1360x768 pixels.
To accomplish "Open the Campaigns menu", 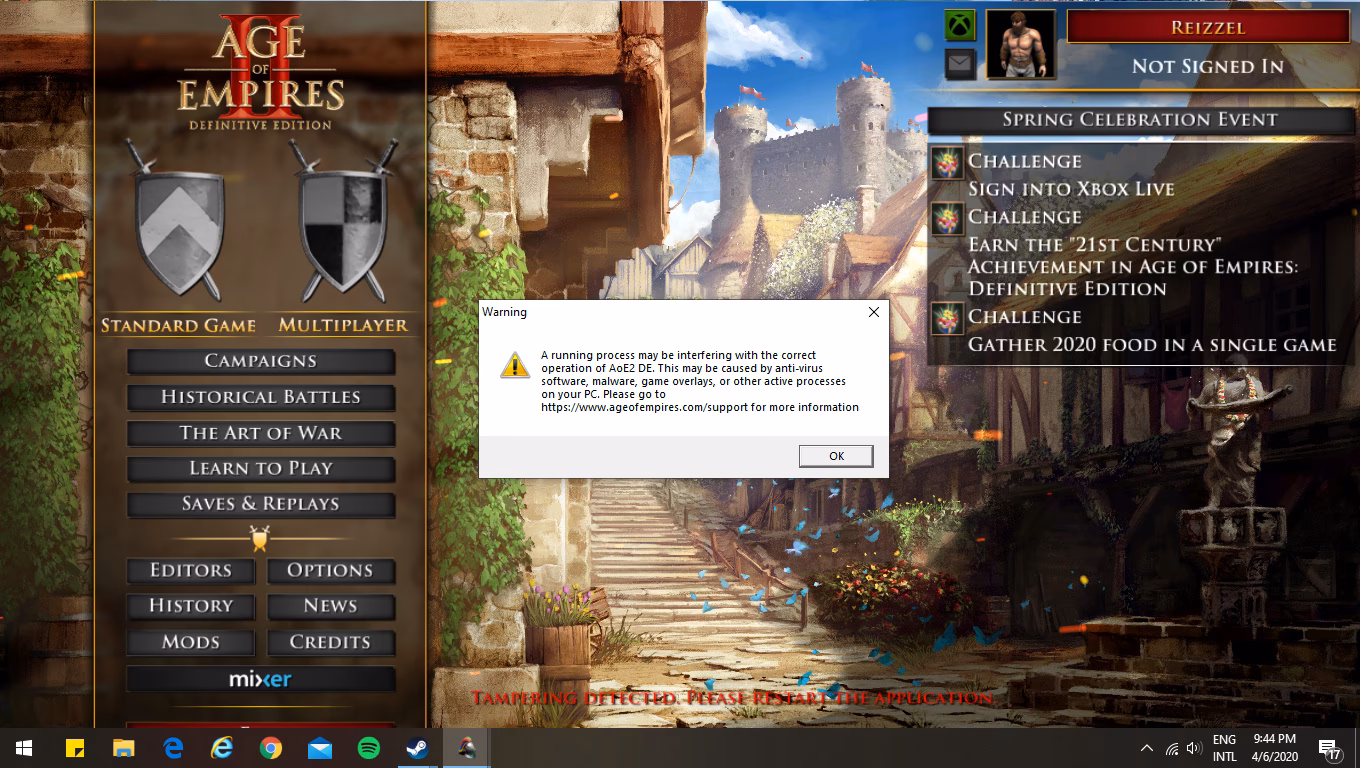I will 261,361.
